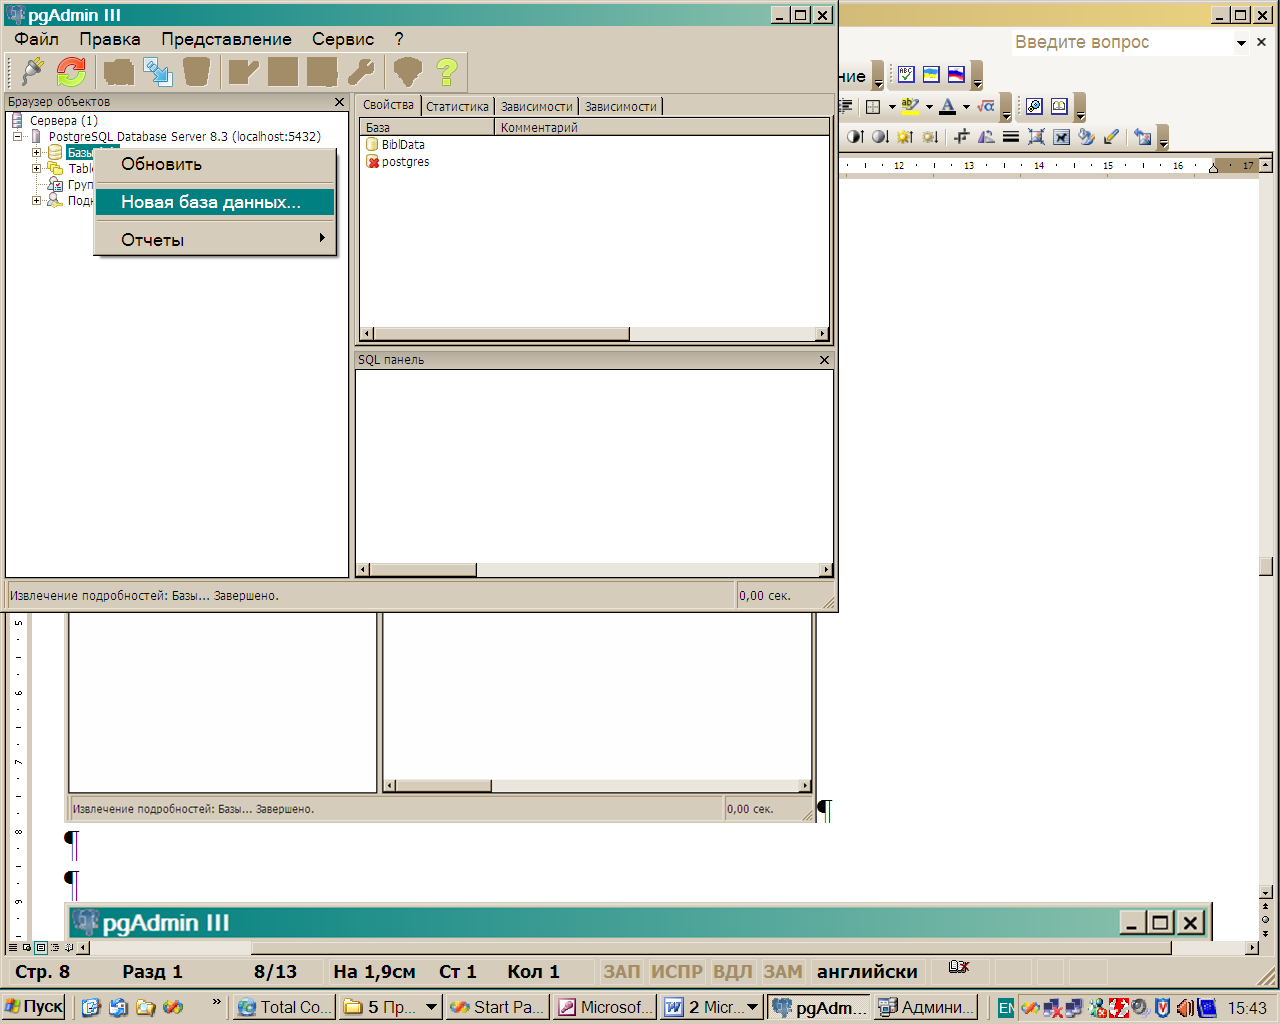
Task: Open the Правка menu in pgAdmin
Action: point(110,39)
